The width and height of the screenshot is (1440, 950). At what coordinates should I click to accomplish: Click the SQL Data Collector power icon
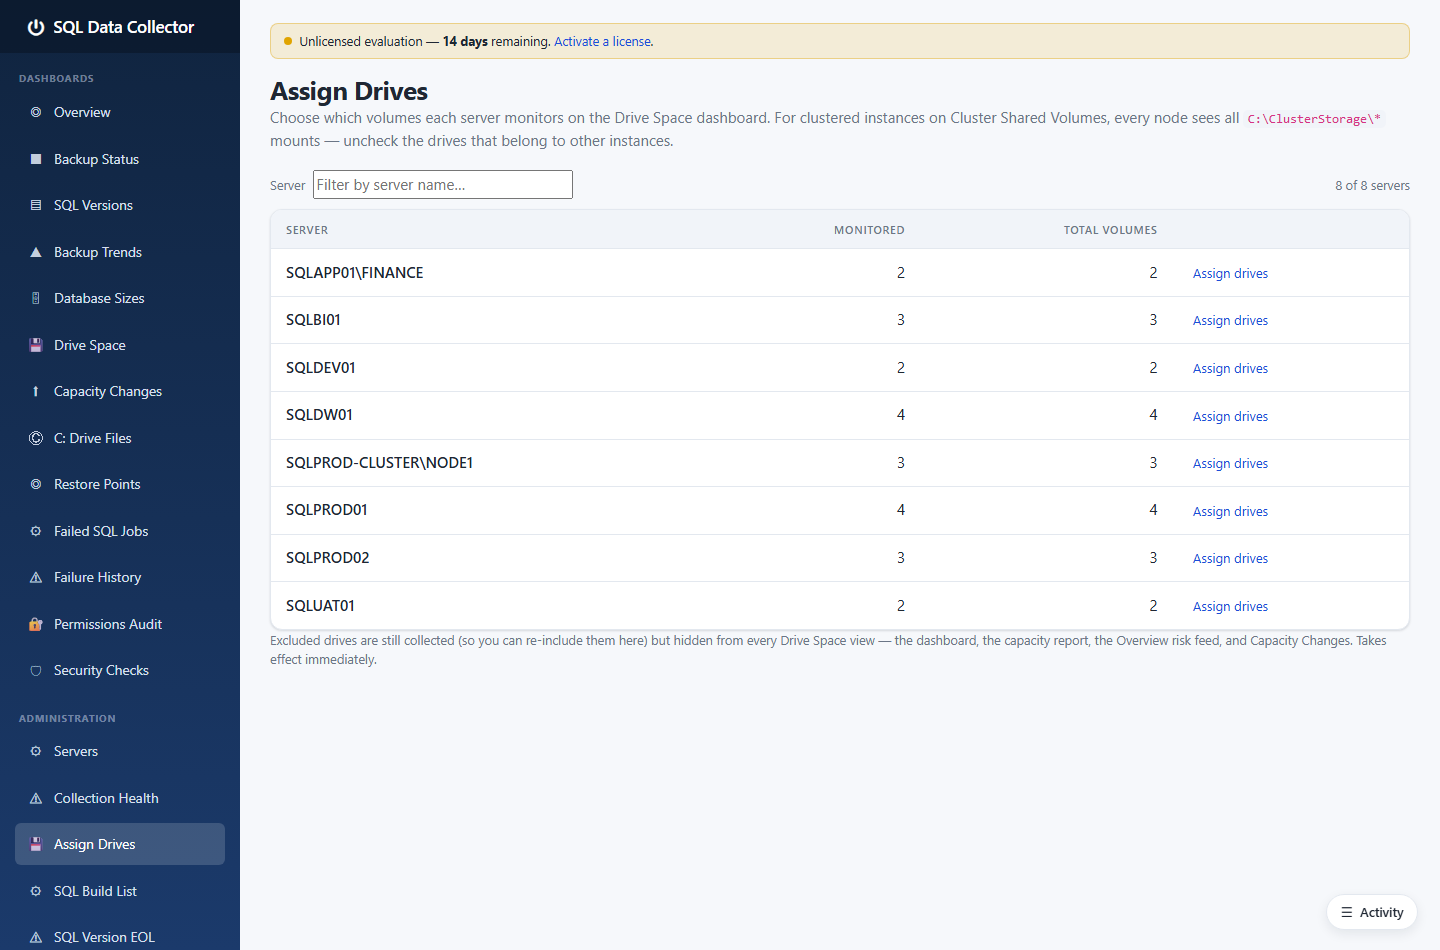pyautogui.click(x=36, y=27)
